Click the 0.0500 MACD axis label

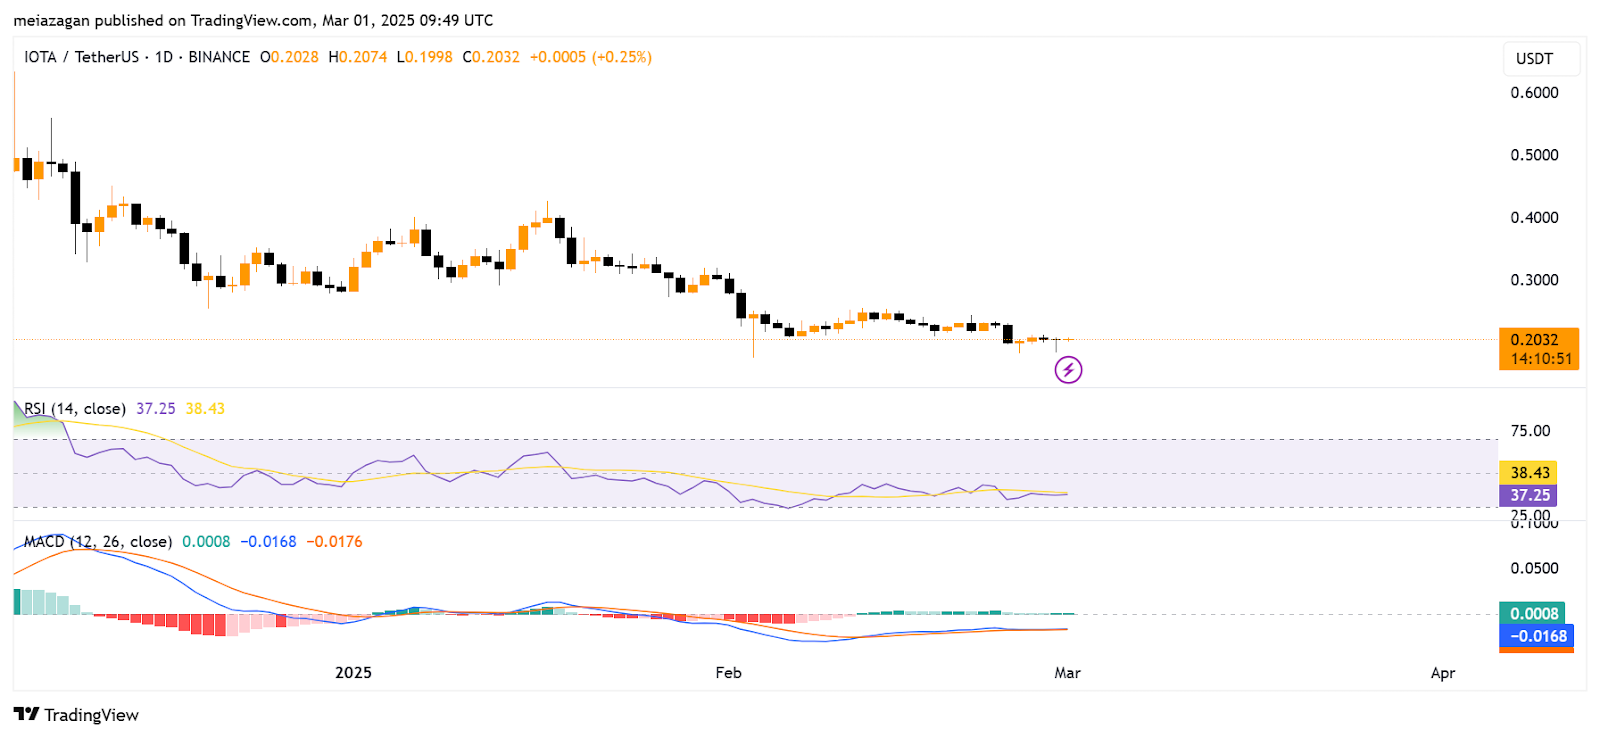coord(1534,568)
